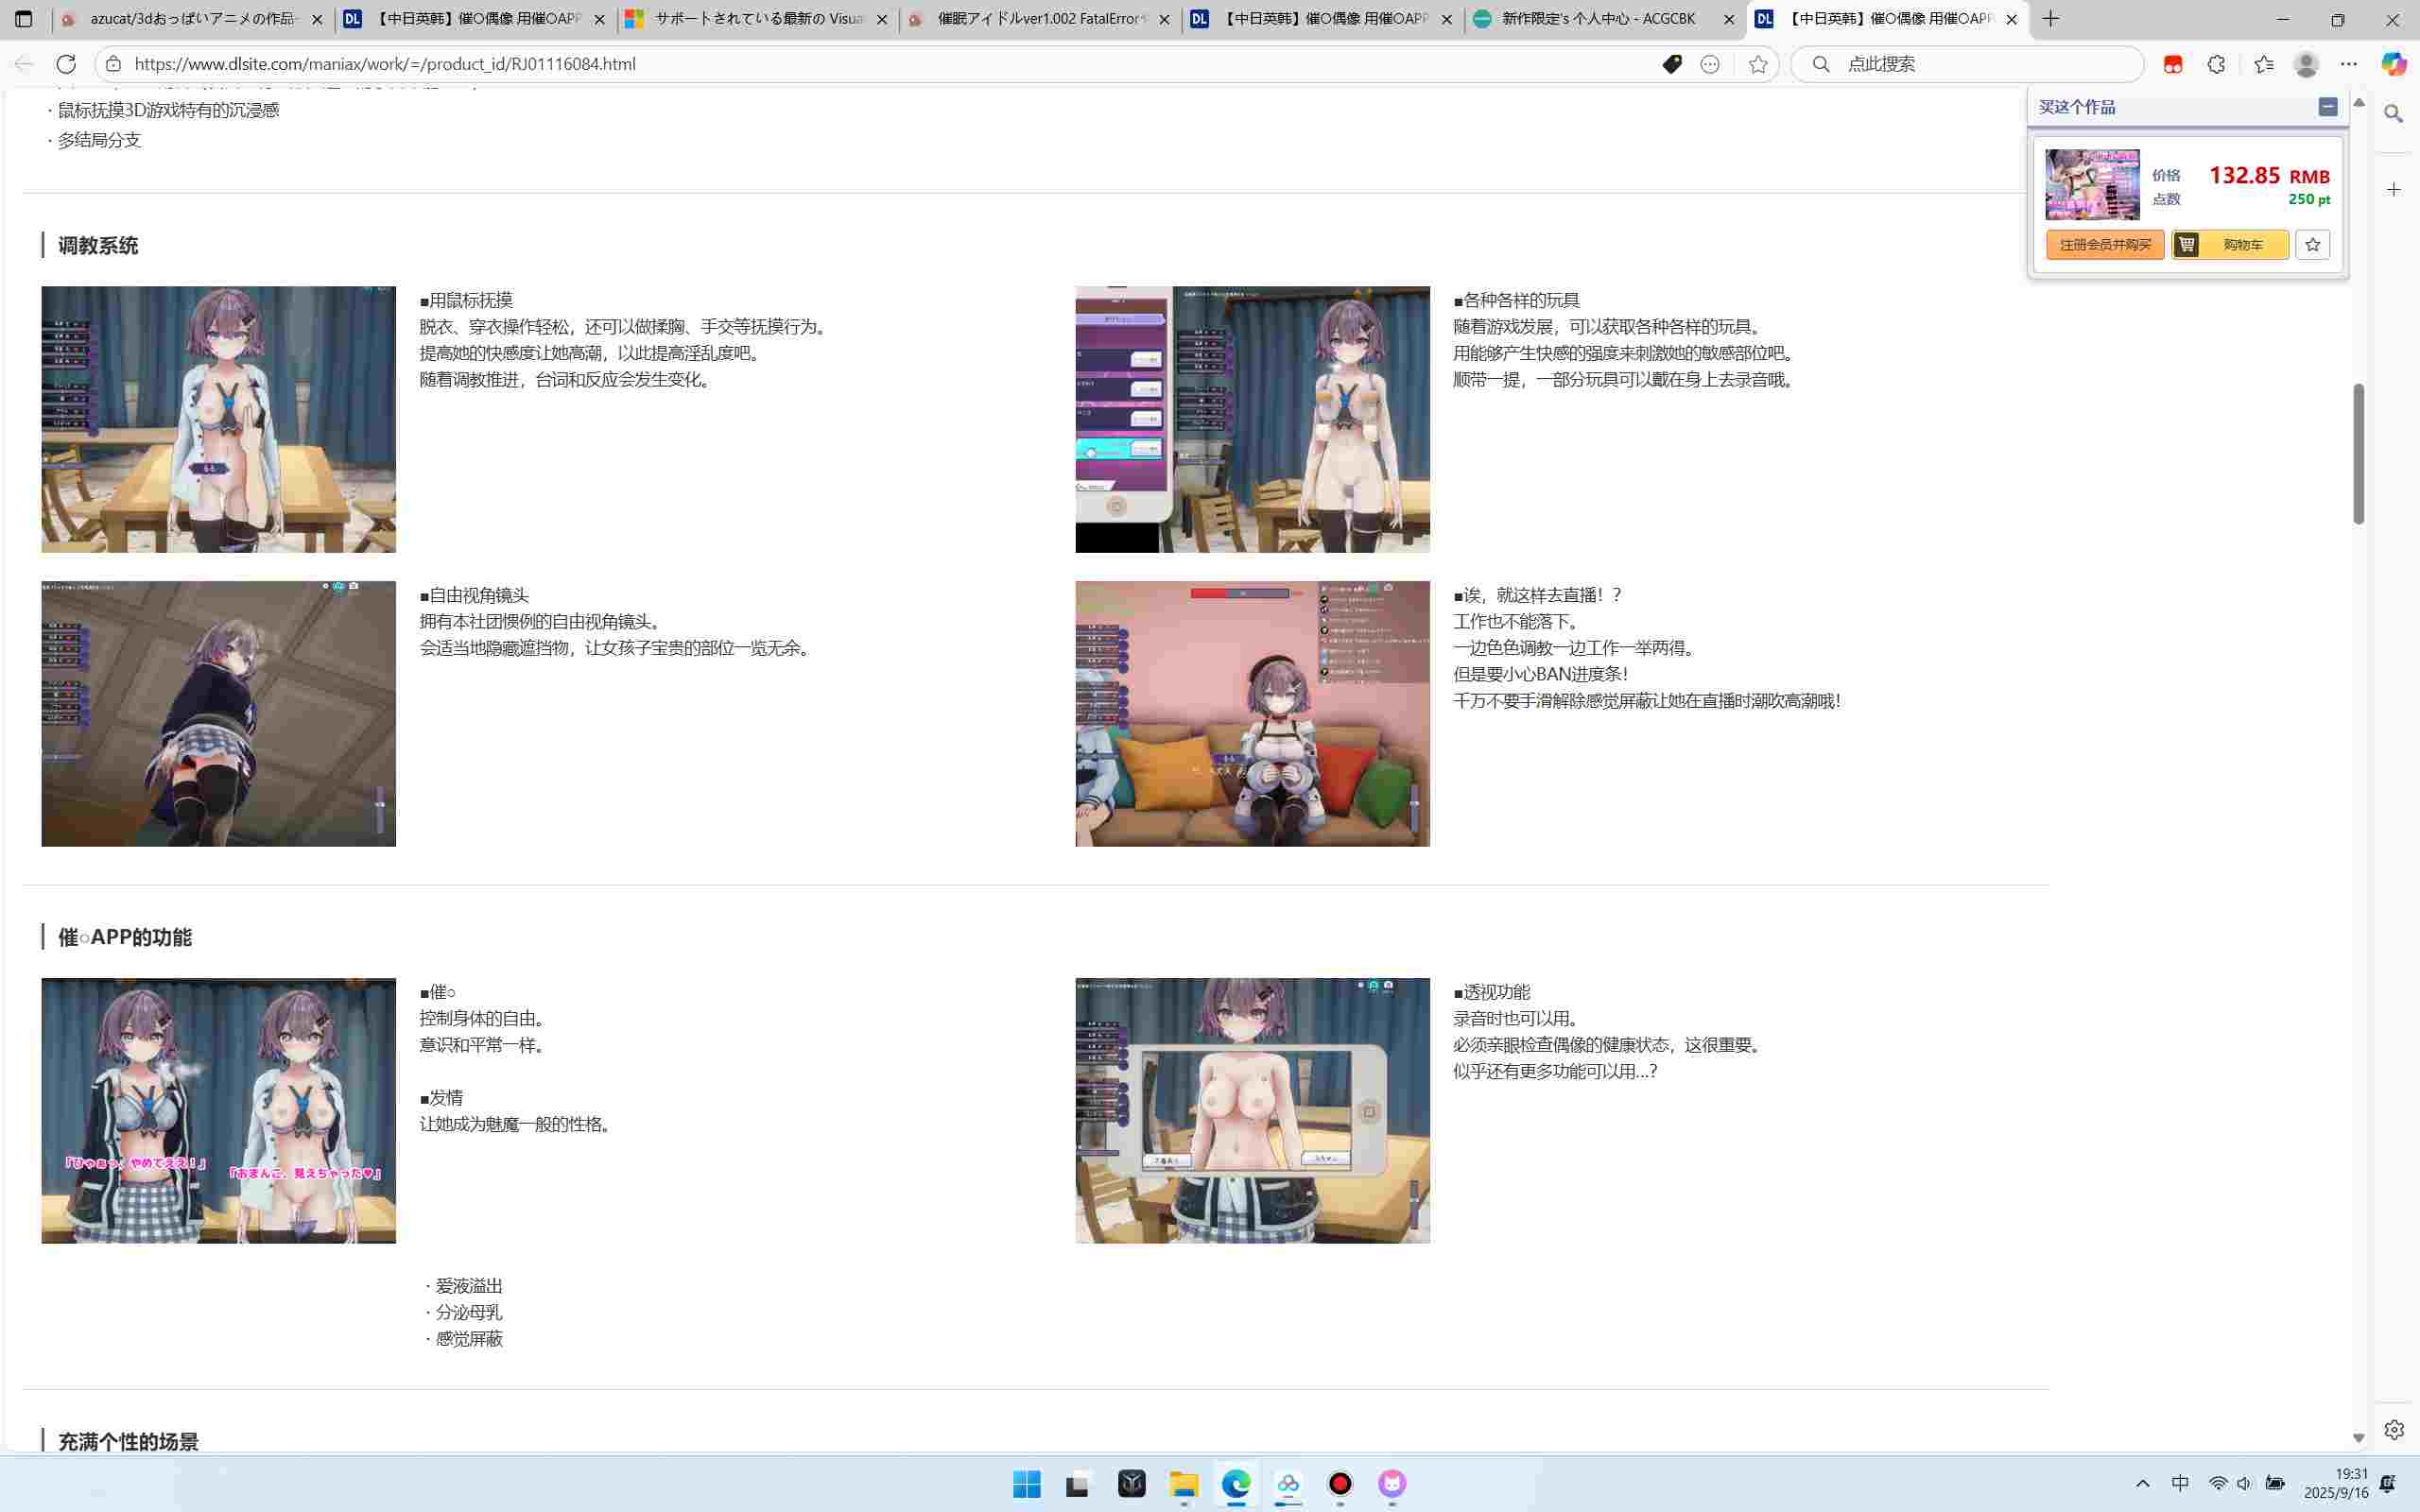2420x1512 pixels.
Task: Add the work to favorites in purchase panel
Action: 2312,245
